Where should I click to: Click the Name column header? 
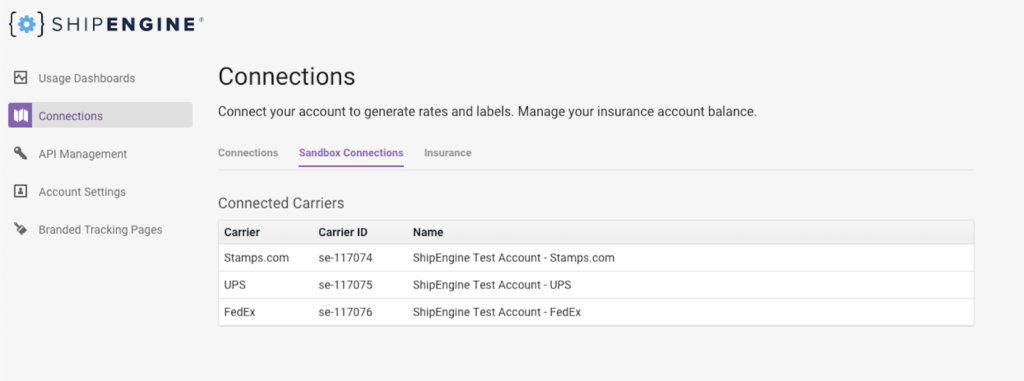(428, 232)
